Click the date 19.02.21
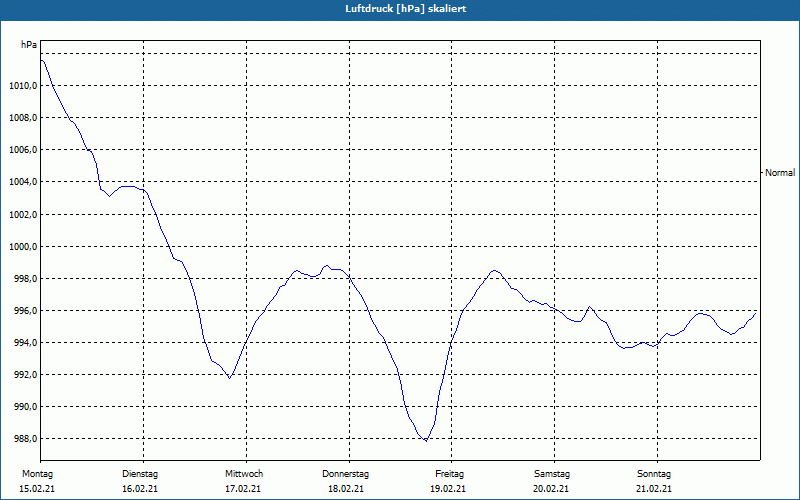Screen dimensions: 800x500 [448, 489]
